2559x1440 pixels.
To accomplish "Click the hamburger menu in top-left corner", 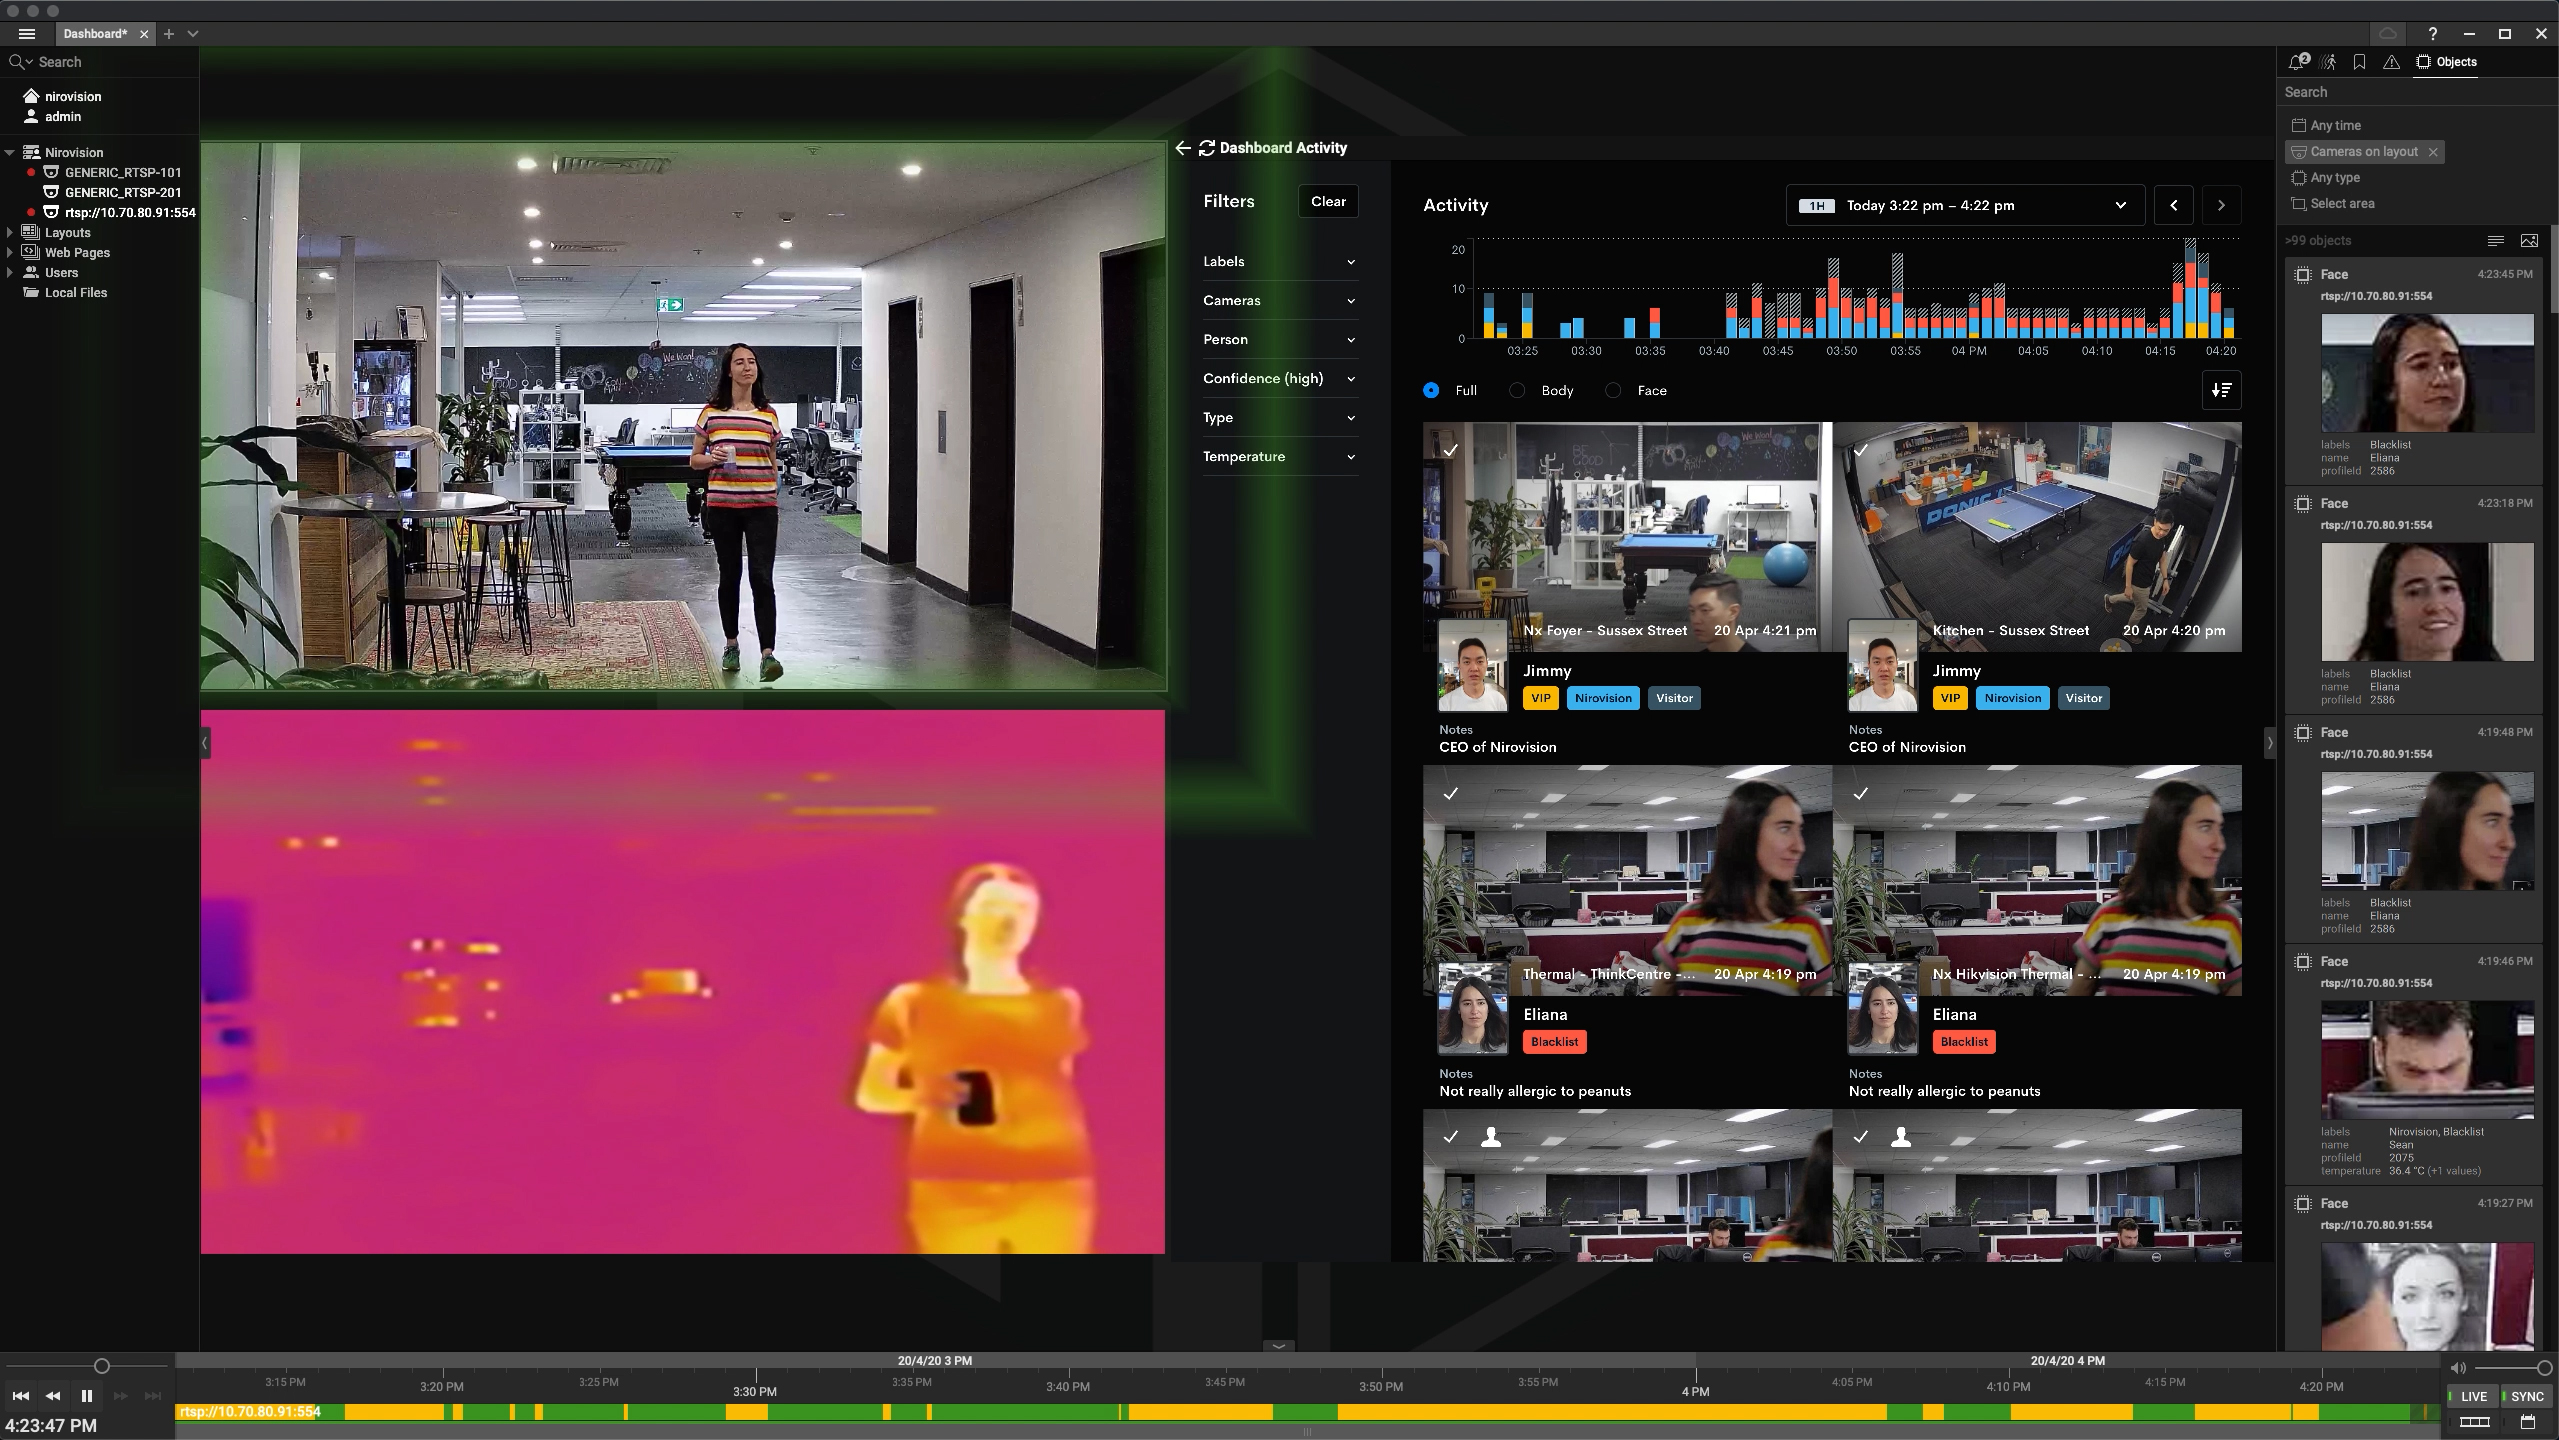I will click(26, 33).
